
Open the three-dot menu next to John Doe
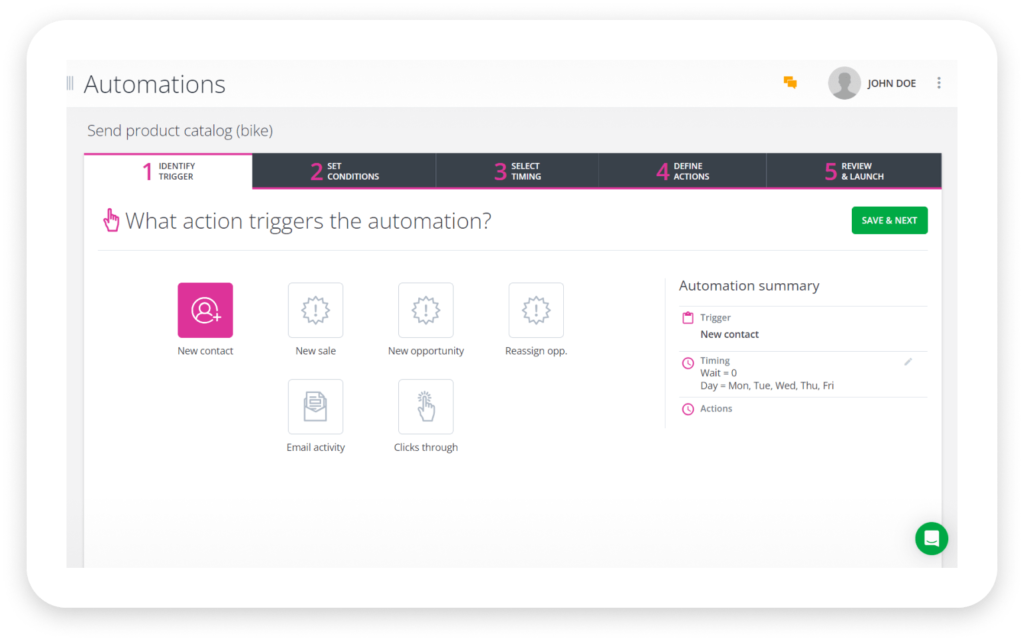point(938,84)
